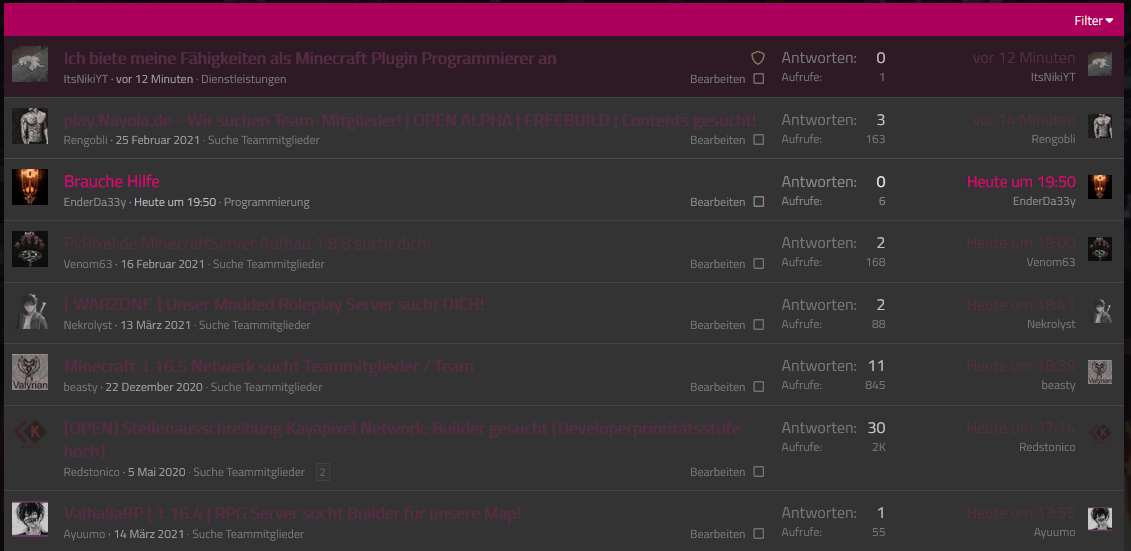Open the 'Brauche Hilfe' thread title
1131x551 pixels.
112,182
